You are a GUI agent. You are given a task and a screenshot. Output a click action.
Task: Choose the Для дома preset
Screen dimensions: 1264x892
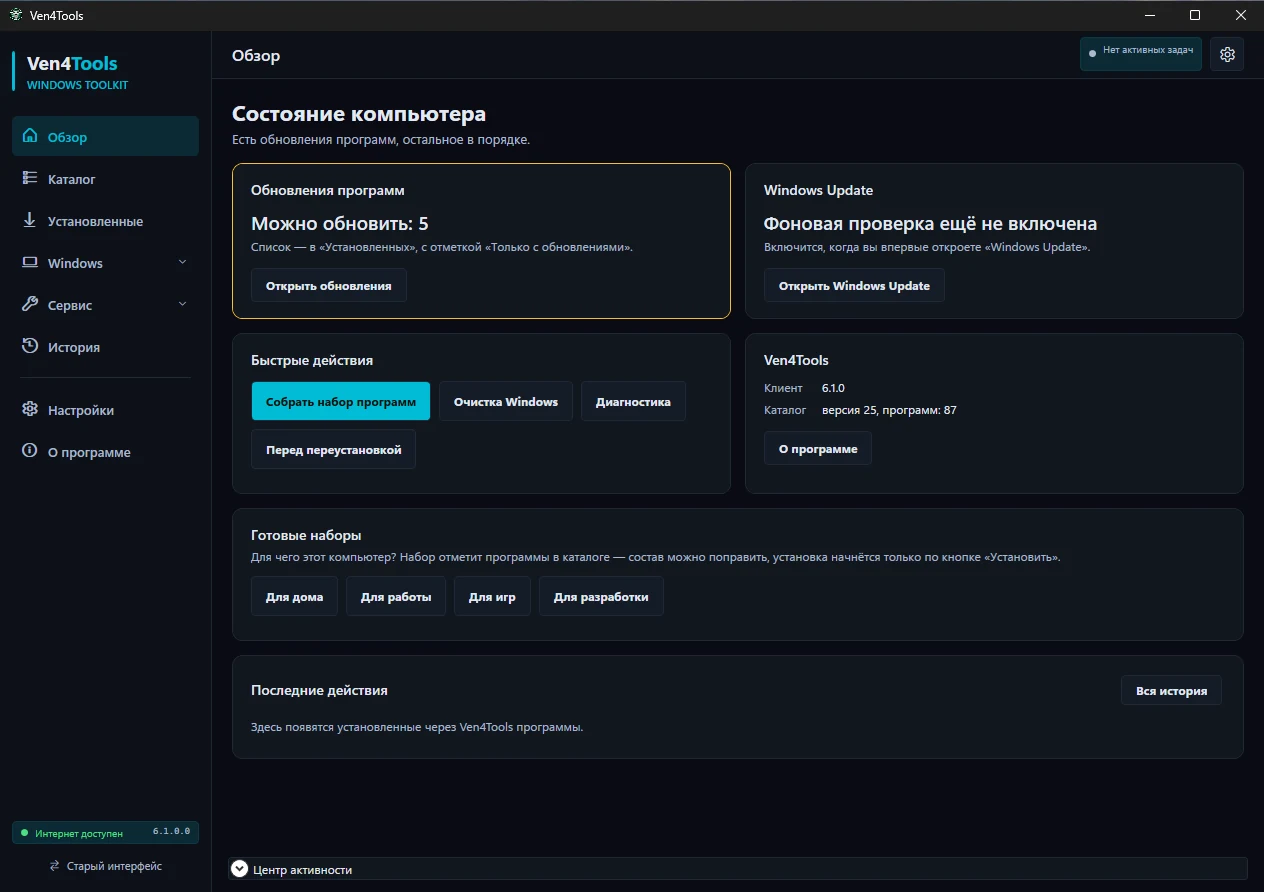pos(294,596)
